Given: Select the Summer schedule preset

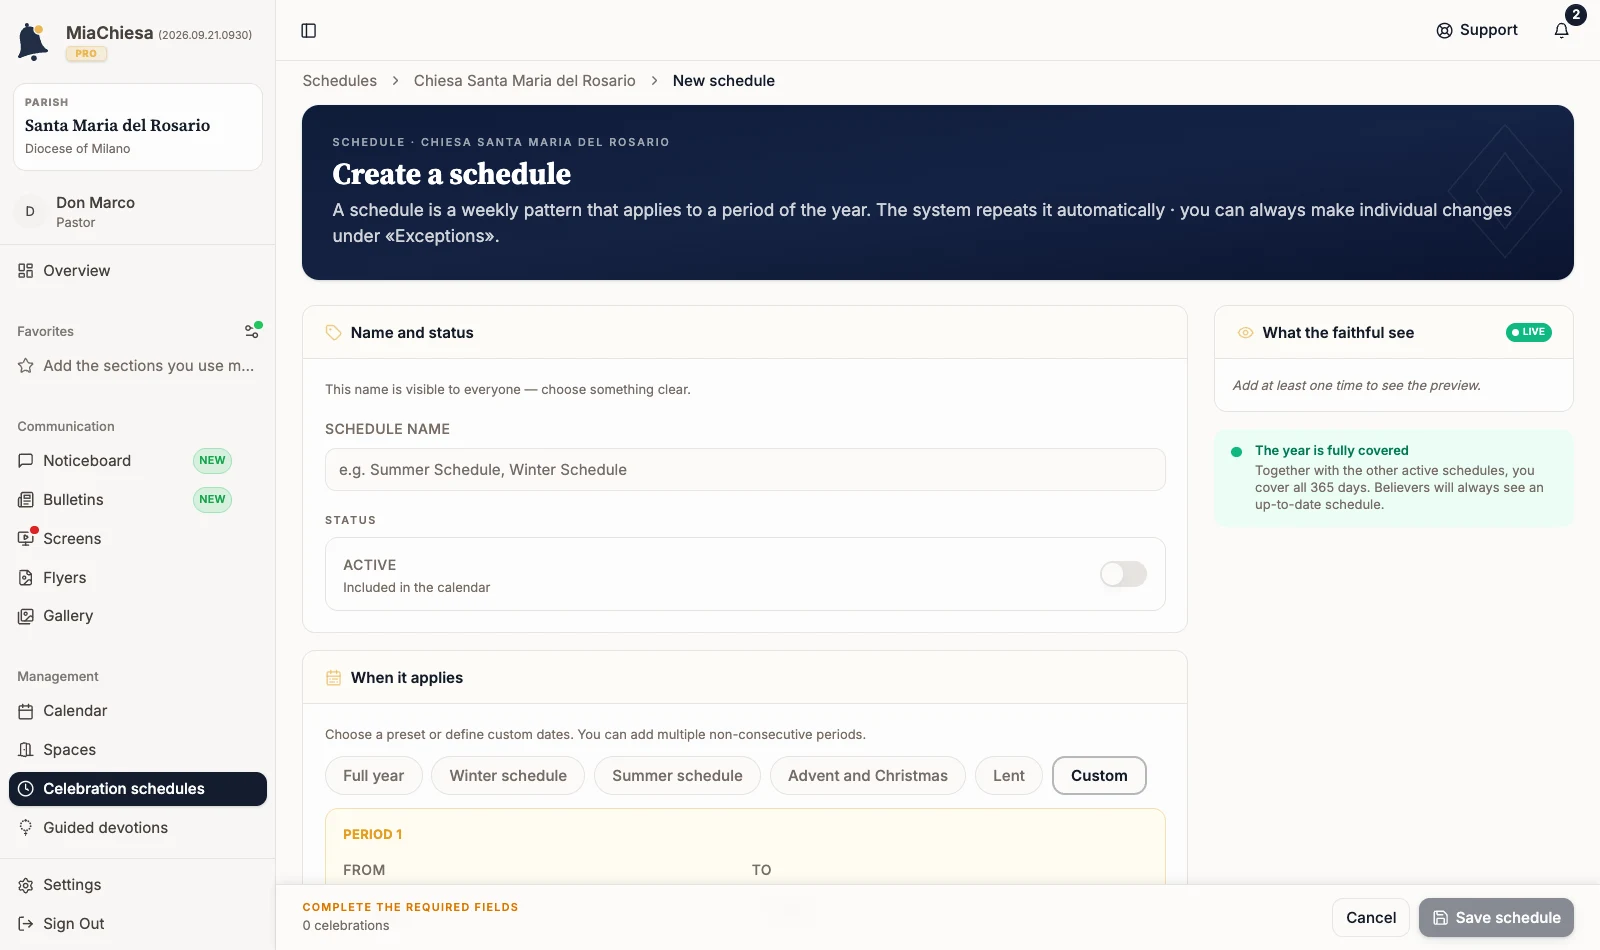Looking at the screenshot, I should point(677,776).
